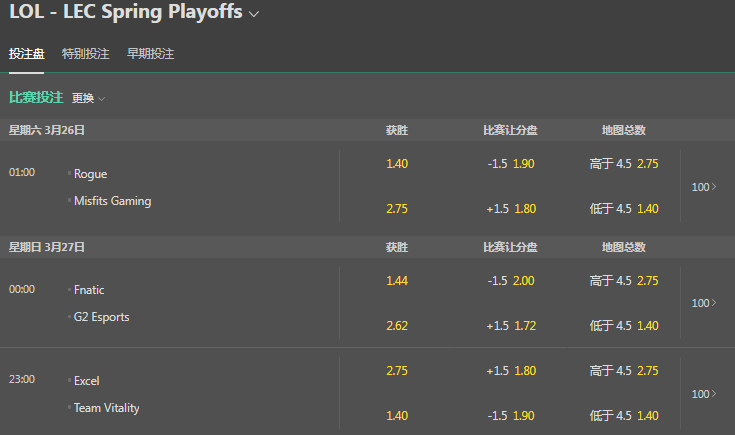
Task: Expand more markets for Rogue vs Misfits Gaming
Action: 704,187
